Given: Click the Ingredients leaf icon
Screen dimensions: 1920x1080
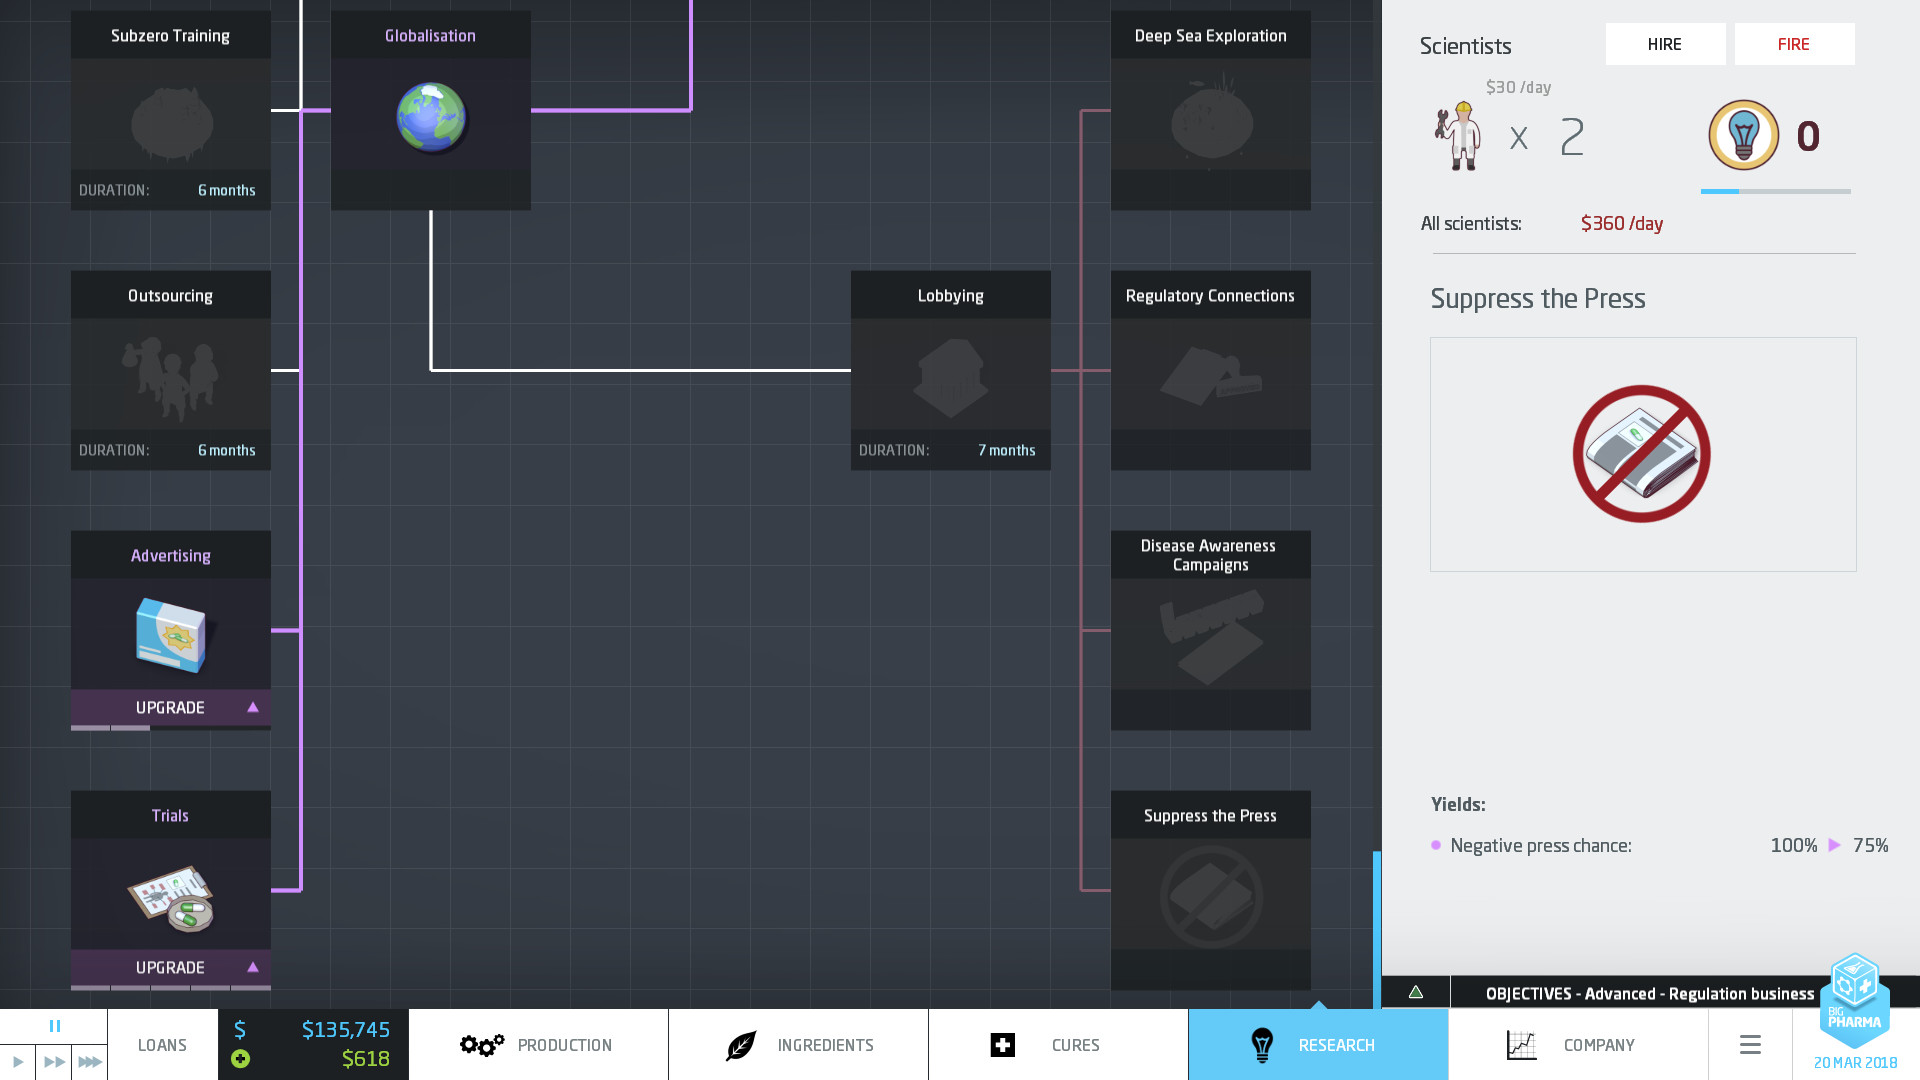Looking at the screenshot, I should 740,1044.
